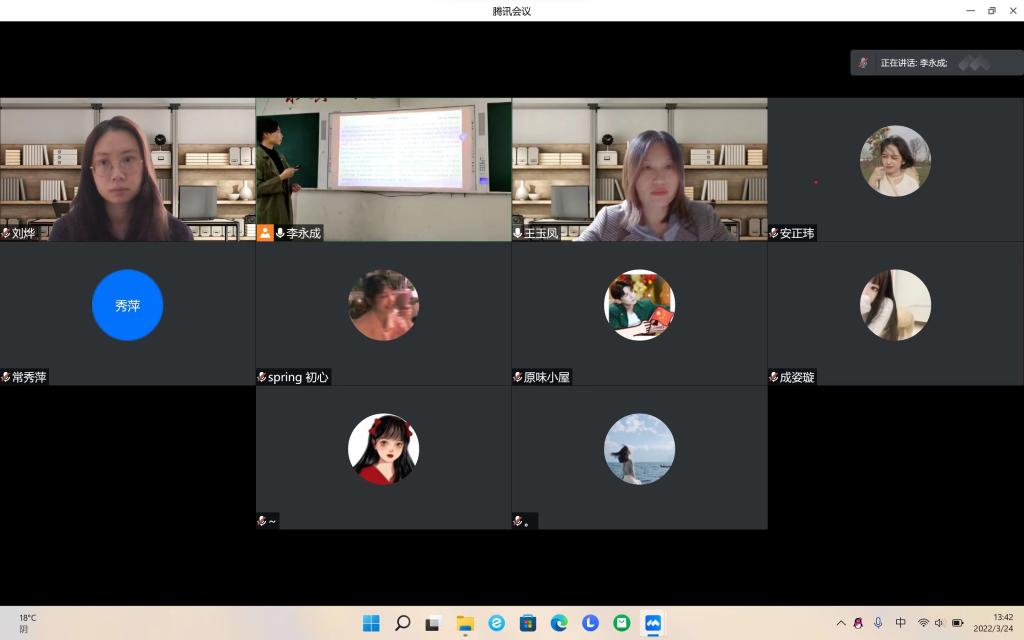Click muted mic icon beside 安正玮

tap(774, 233)
